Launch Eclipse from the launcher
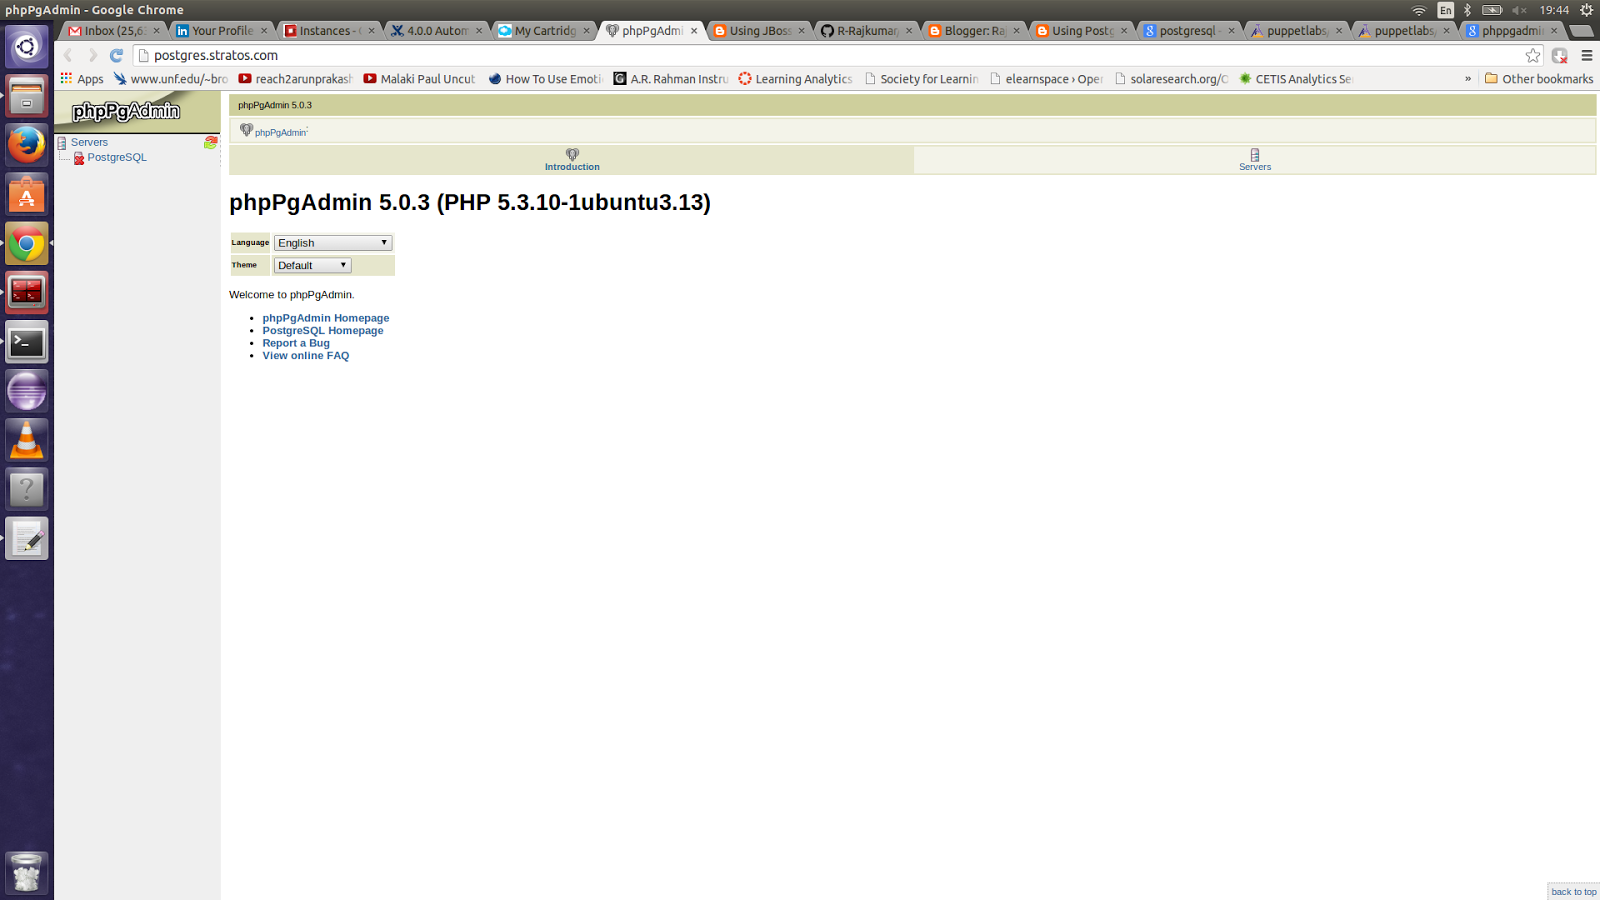Screen dimensions: 1600x900 [x=27, y=391]
